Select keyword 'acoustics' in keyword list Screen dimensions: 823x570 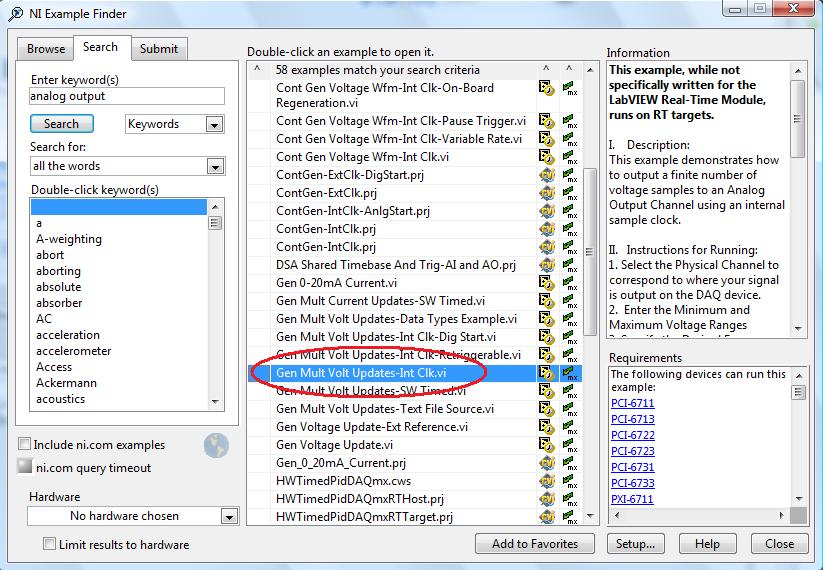[x=60, y=399]
